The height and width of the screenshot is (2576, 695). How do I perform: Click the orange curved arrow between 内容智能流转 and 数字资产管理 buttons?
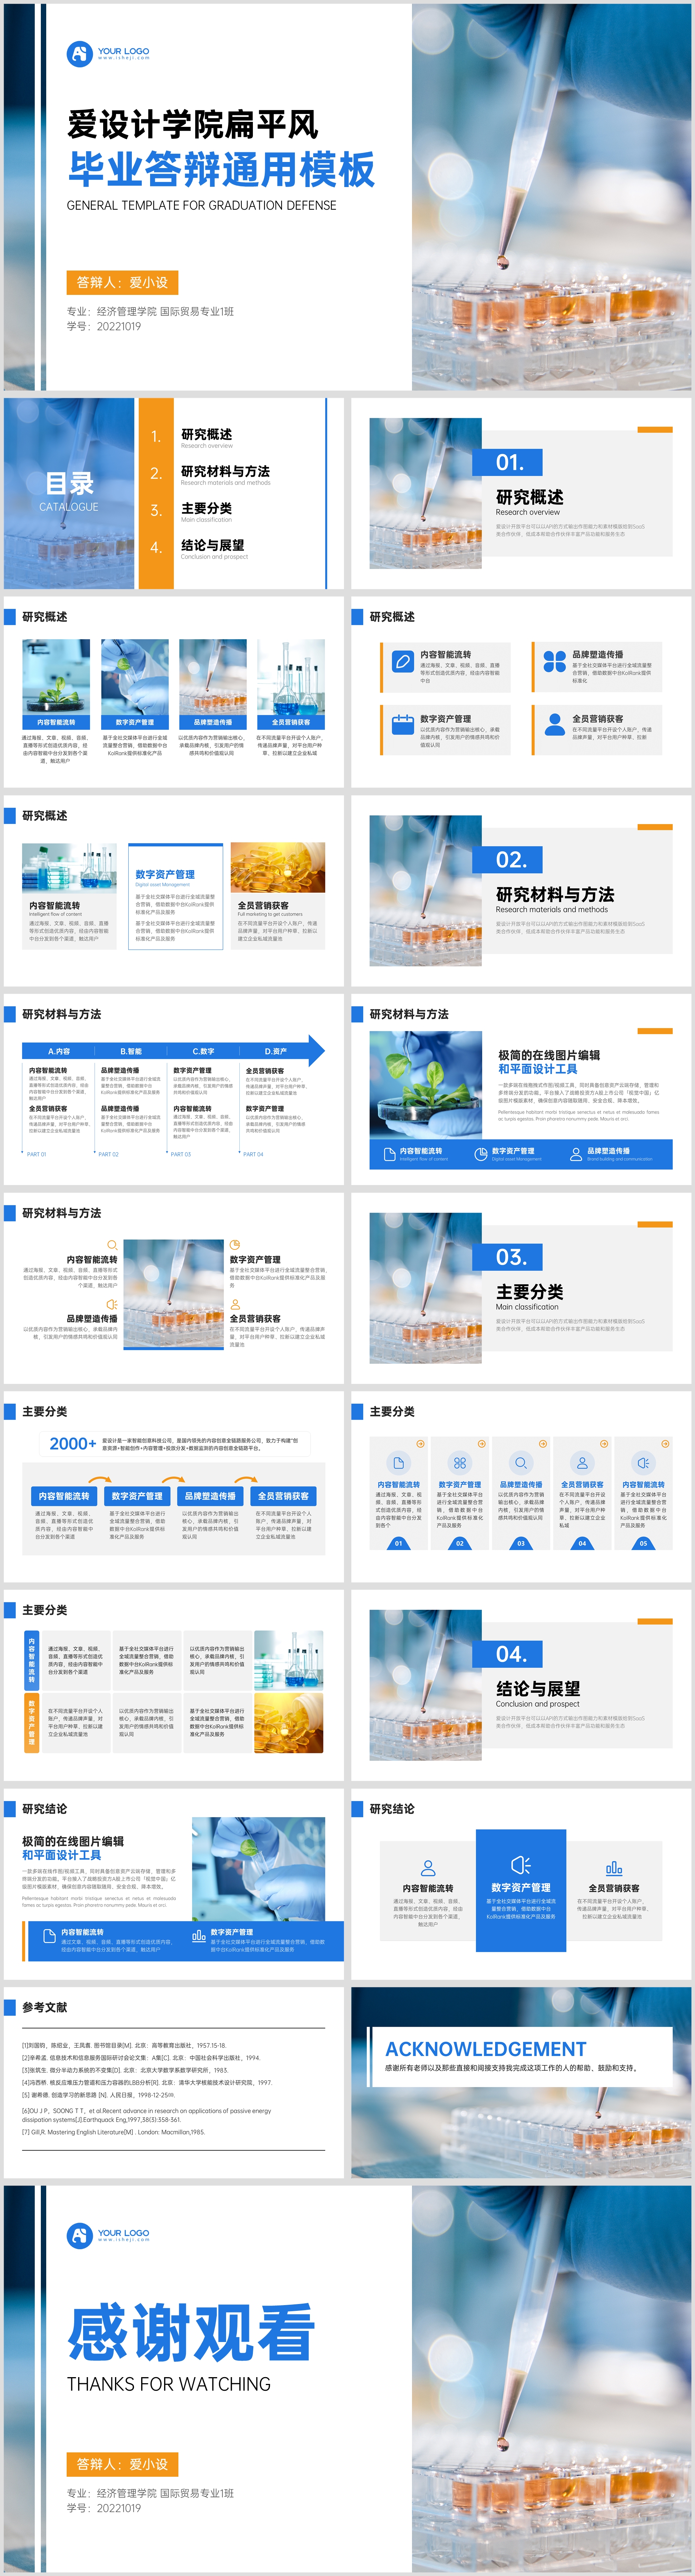(100, 1480)
